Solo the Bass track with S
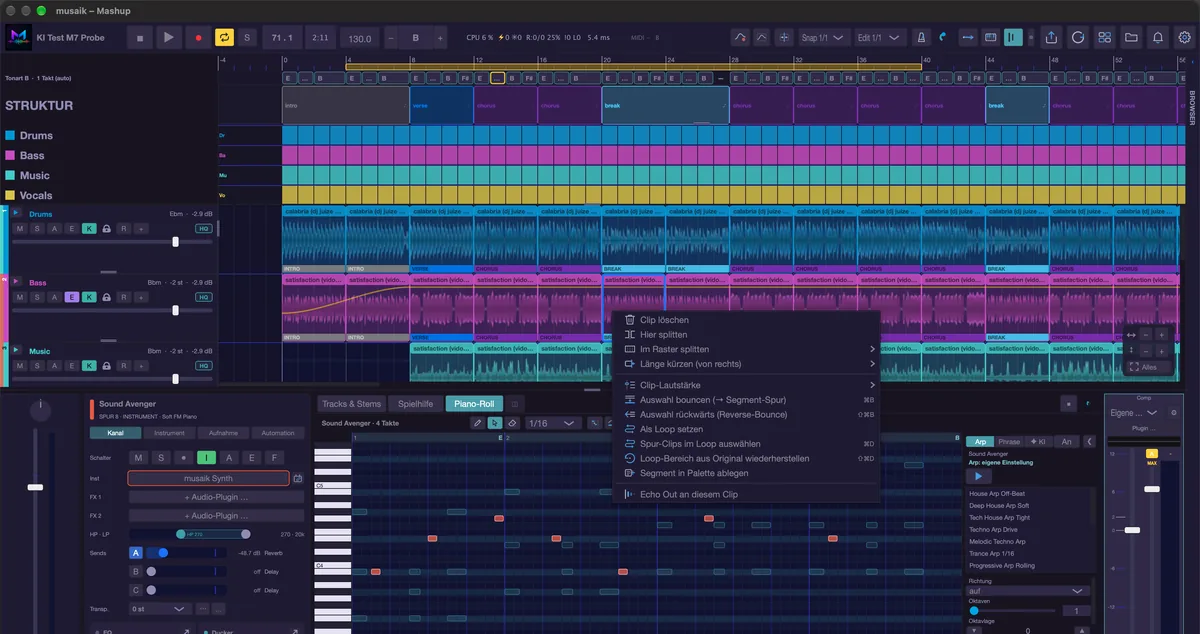 (x=36, y=297)
